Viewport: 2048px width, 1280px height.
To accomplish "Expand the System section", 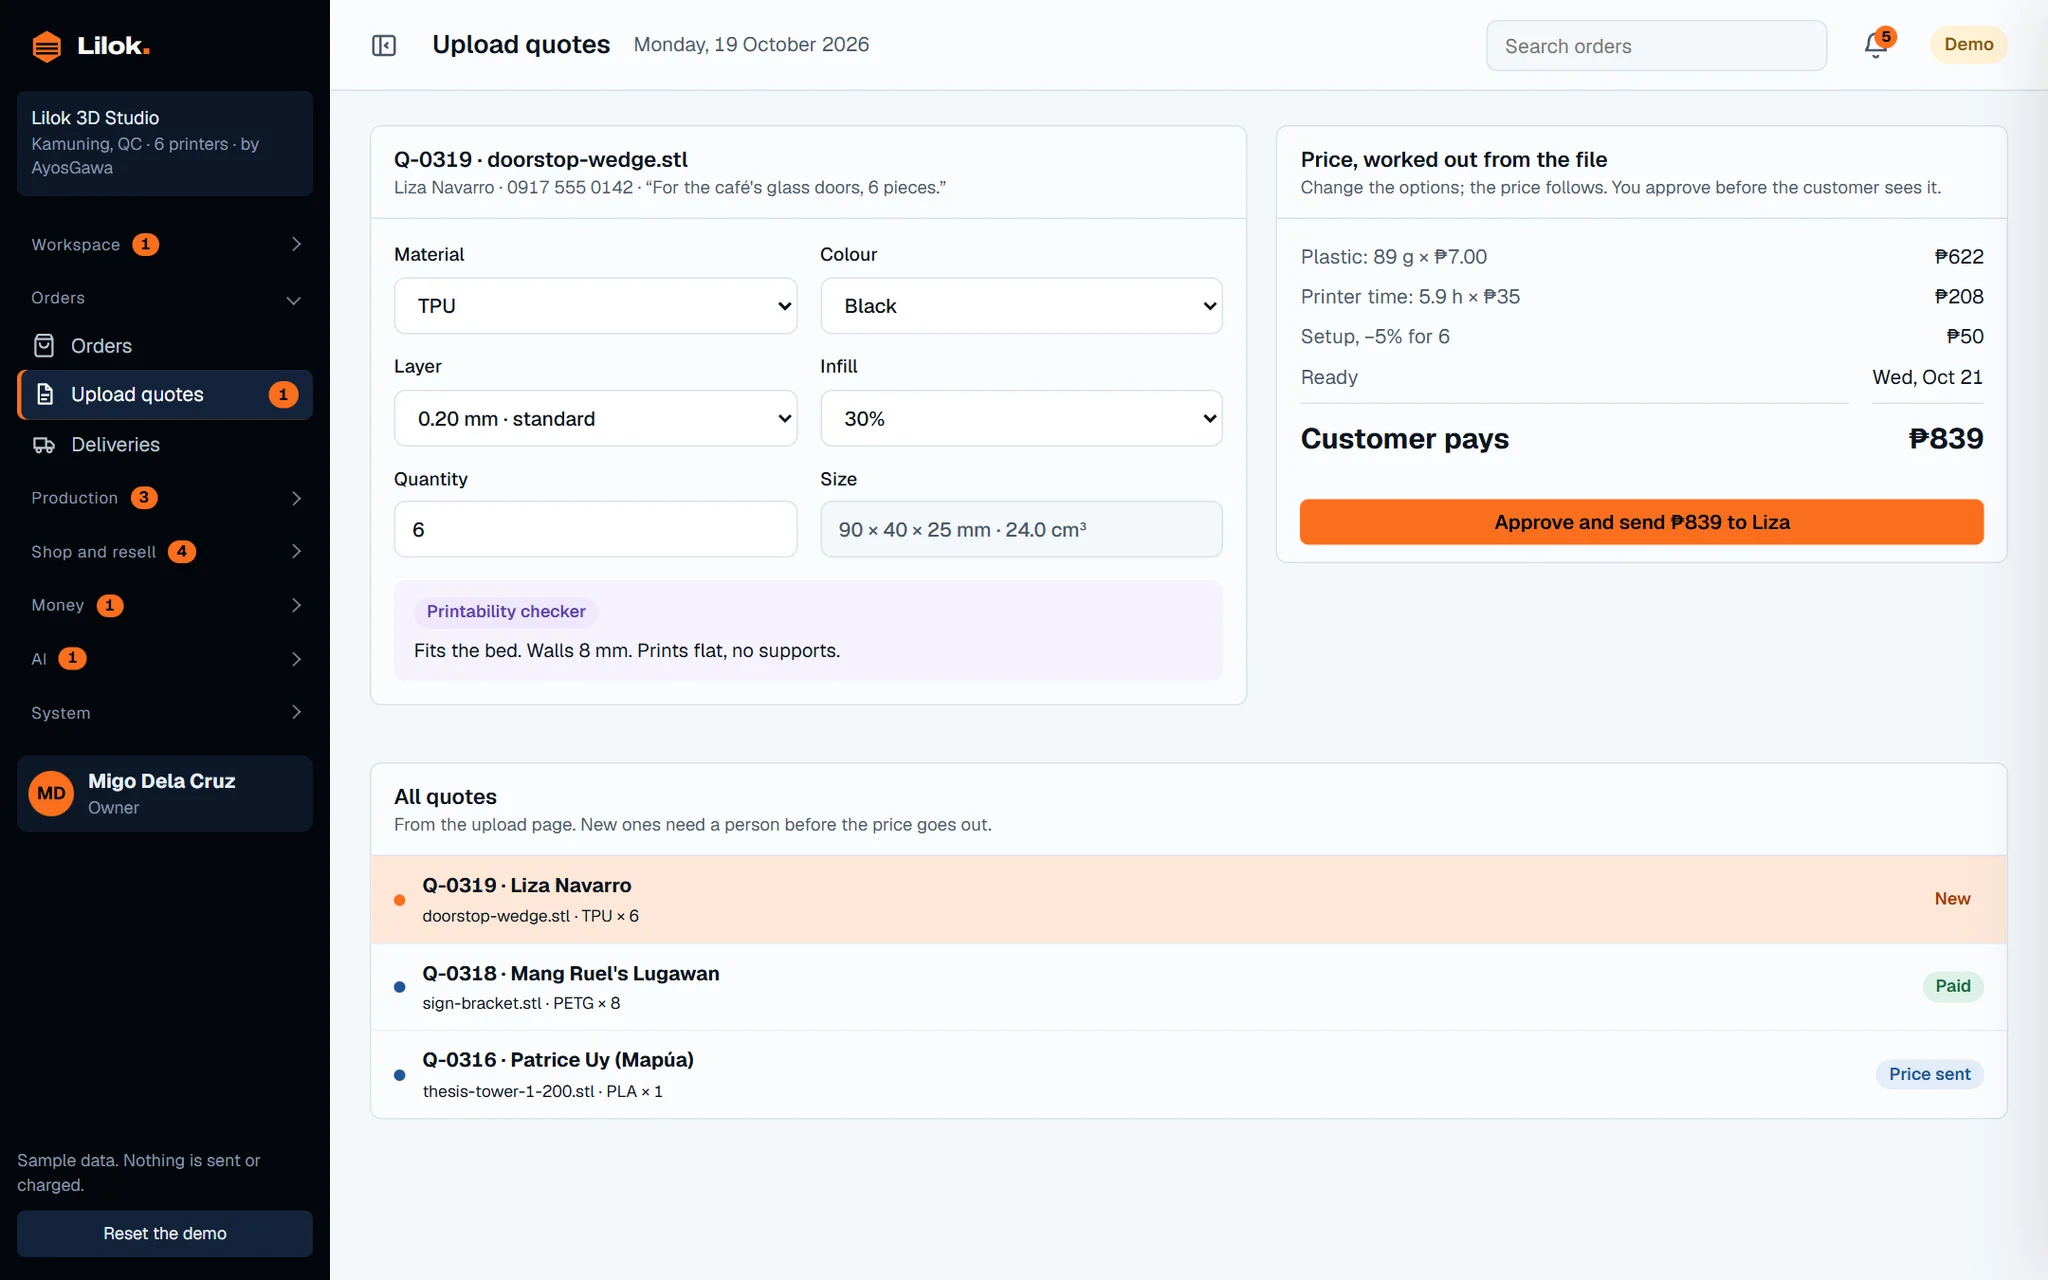I will coord(165,713).
